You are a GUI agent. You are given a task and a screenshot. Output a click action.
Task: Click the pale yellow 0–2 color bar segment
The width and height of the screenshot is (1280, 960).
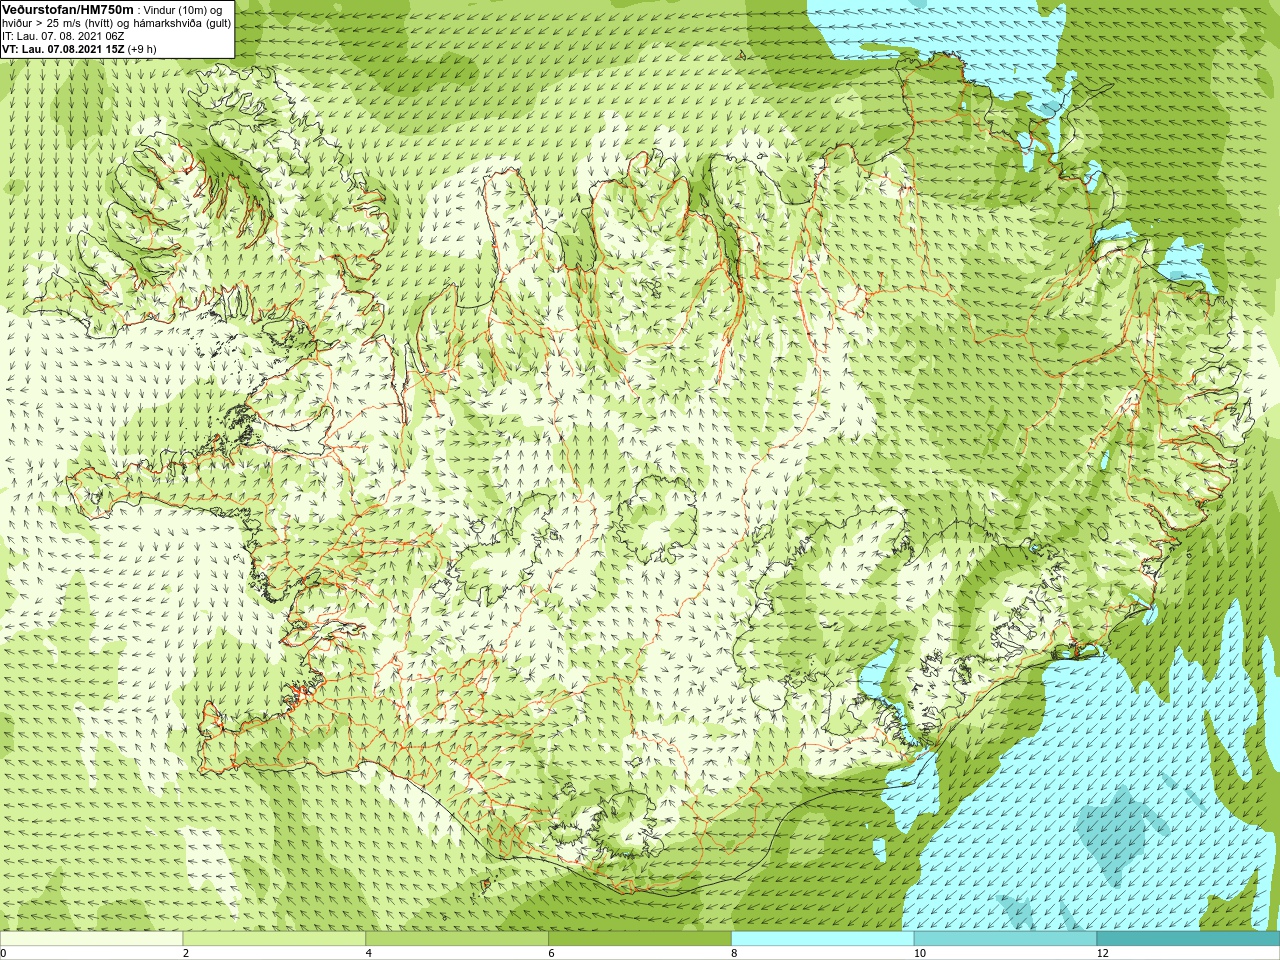[91, 938]
